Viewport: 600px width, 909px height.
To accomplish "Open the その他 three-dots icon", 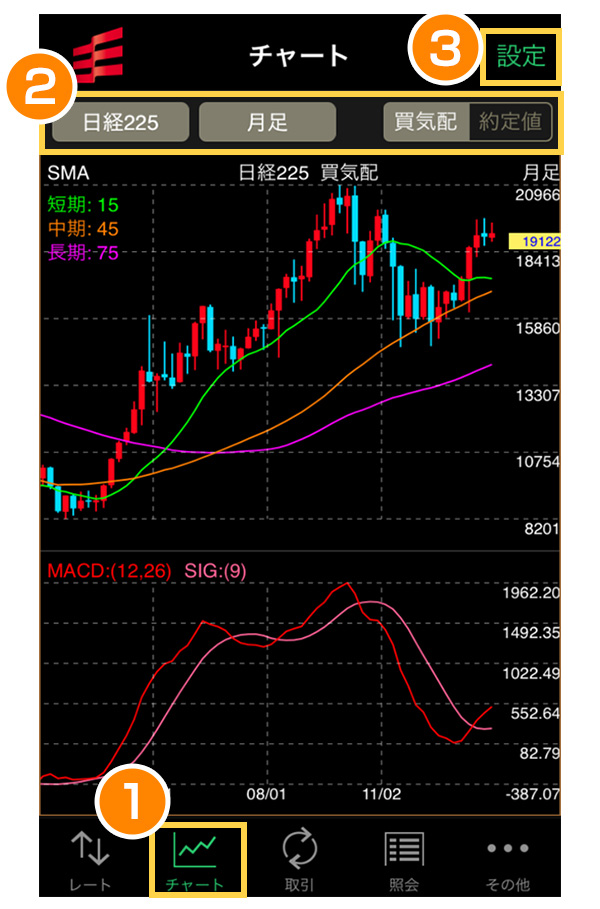I will (x=508, y=848).
